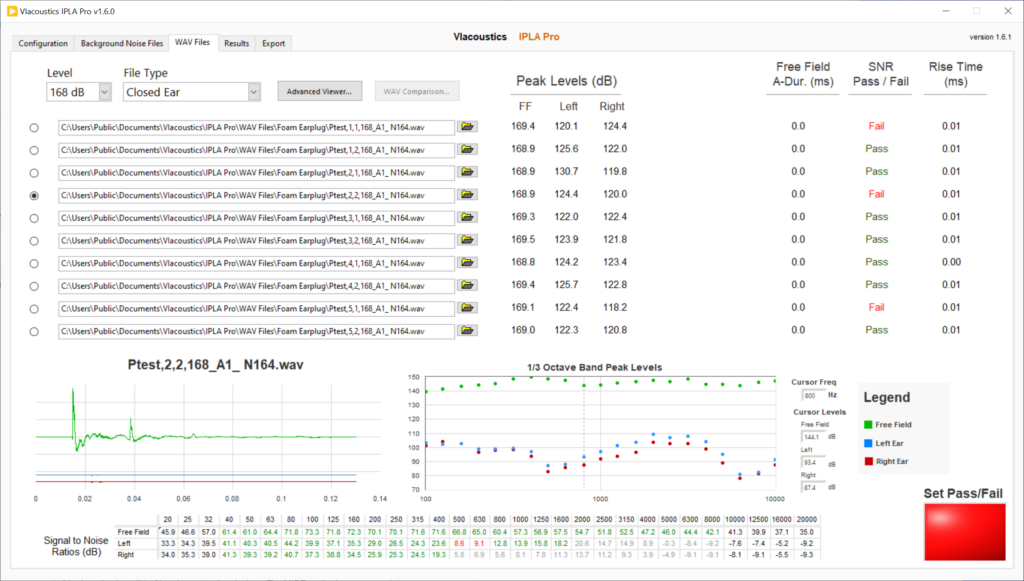Browse folder for Ptest,5,1 file row

click(467, 308)
